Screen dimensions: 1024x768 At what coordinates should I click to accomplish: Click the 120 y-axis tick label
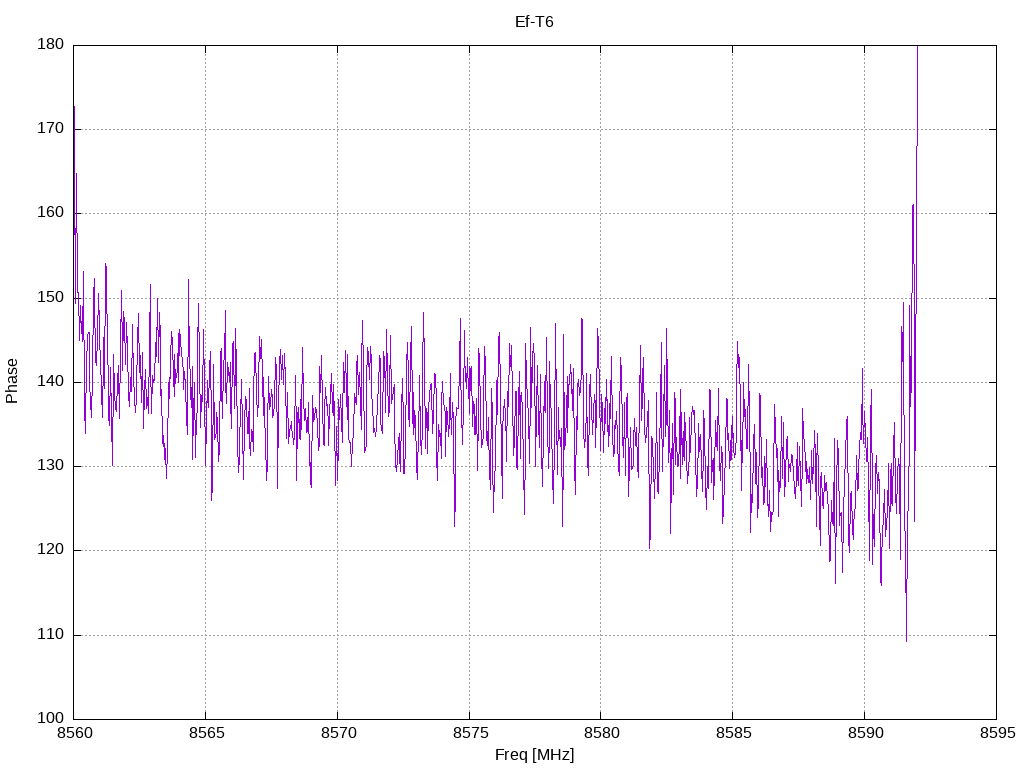click(x=51, y=550)
